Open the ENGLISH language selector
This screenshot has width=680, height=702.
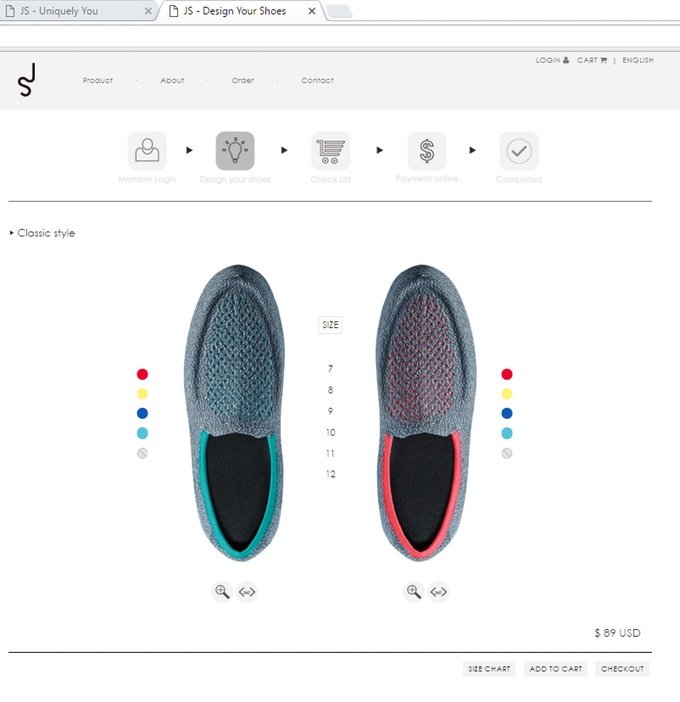637,60
